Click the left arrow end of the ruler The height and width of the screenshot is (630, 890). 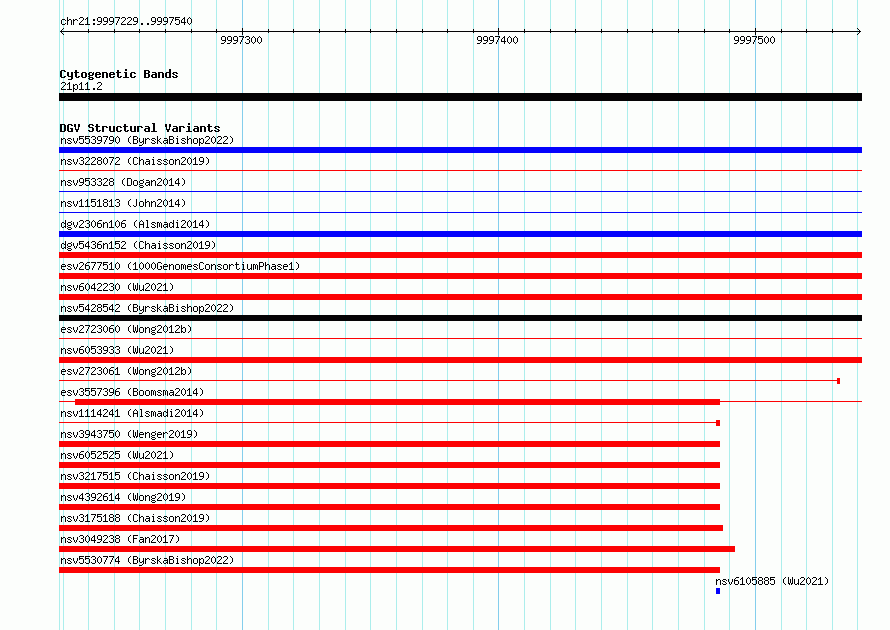pos(62,31)
